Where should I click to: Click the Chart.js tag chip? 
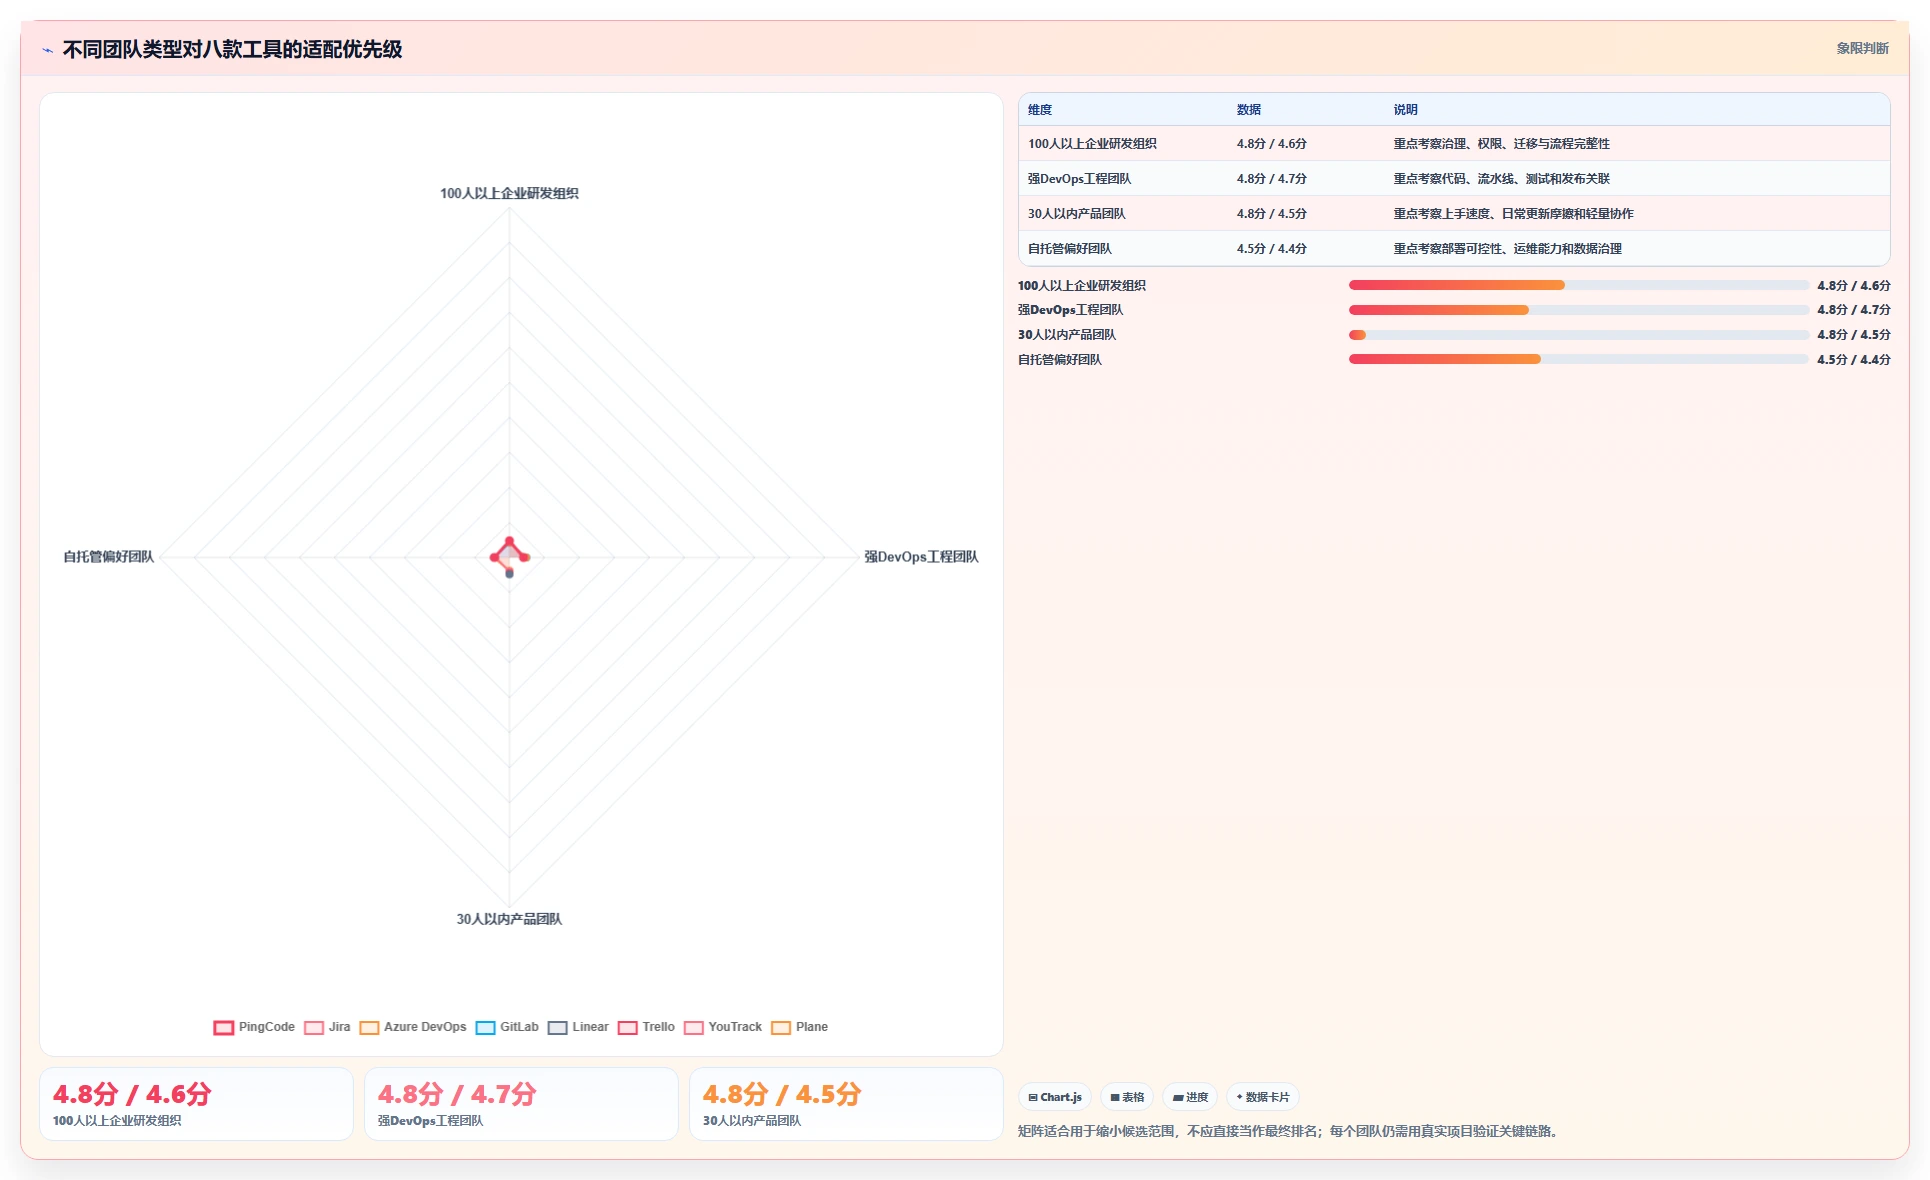[x=1055, y=1097]
